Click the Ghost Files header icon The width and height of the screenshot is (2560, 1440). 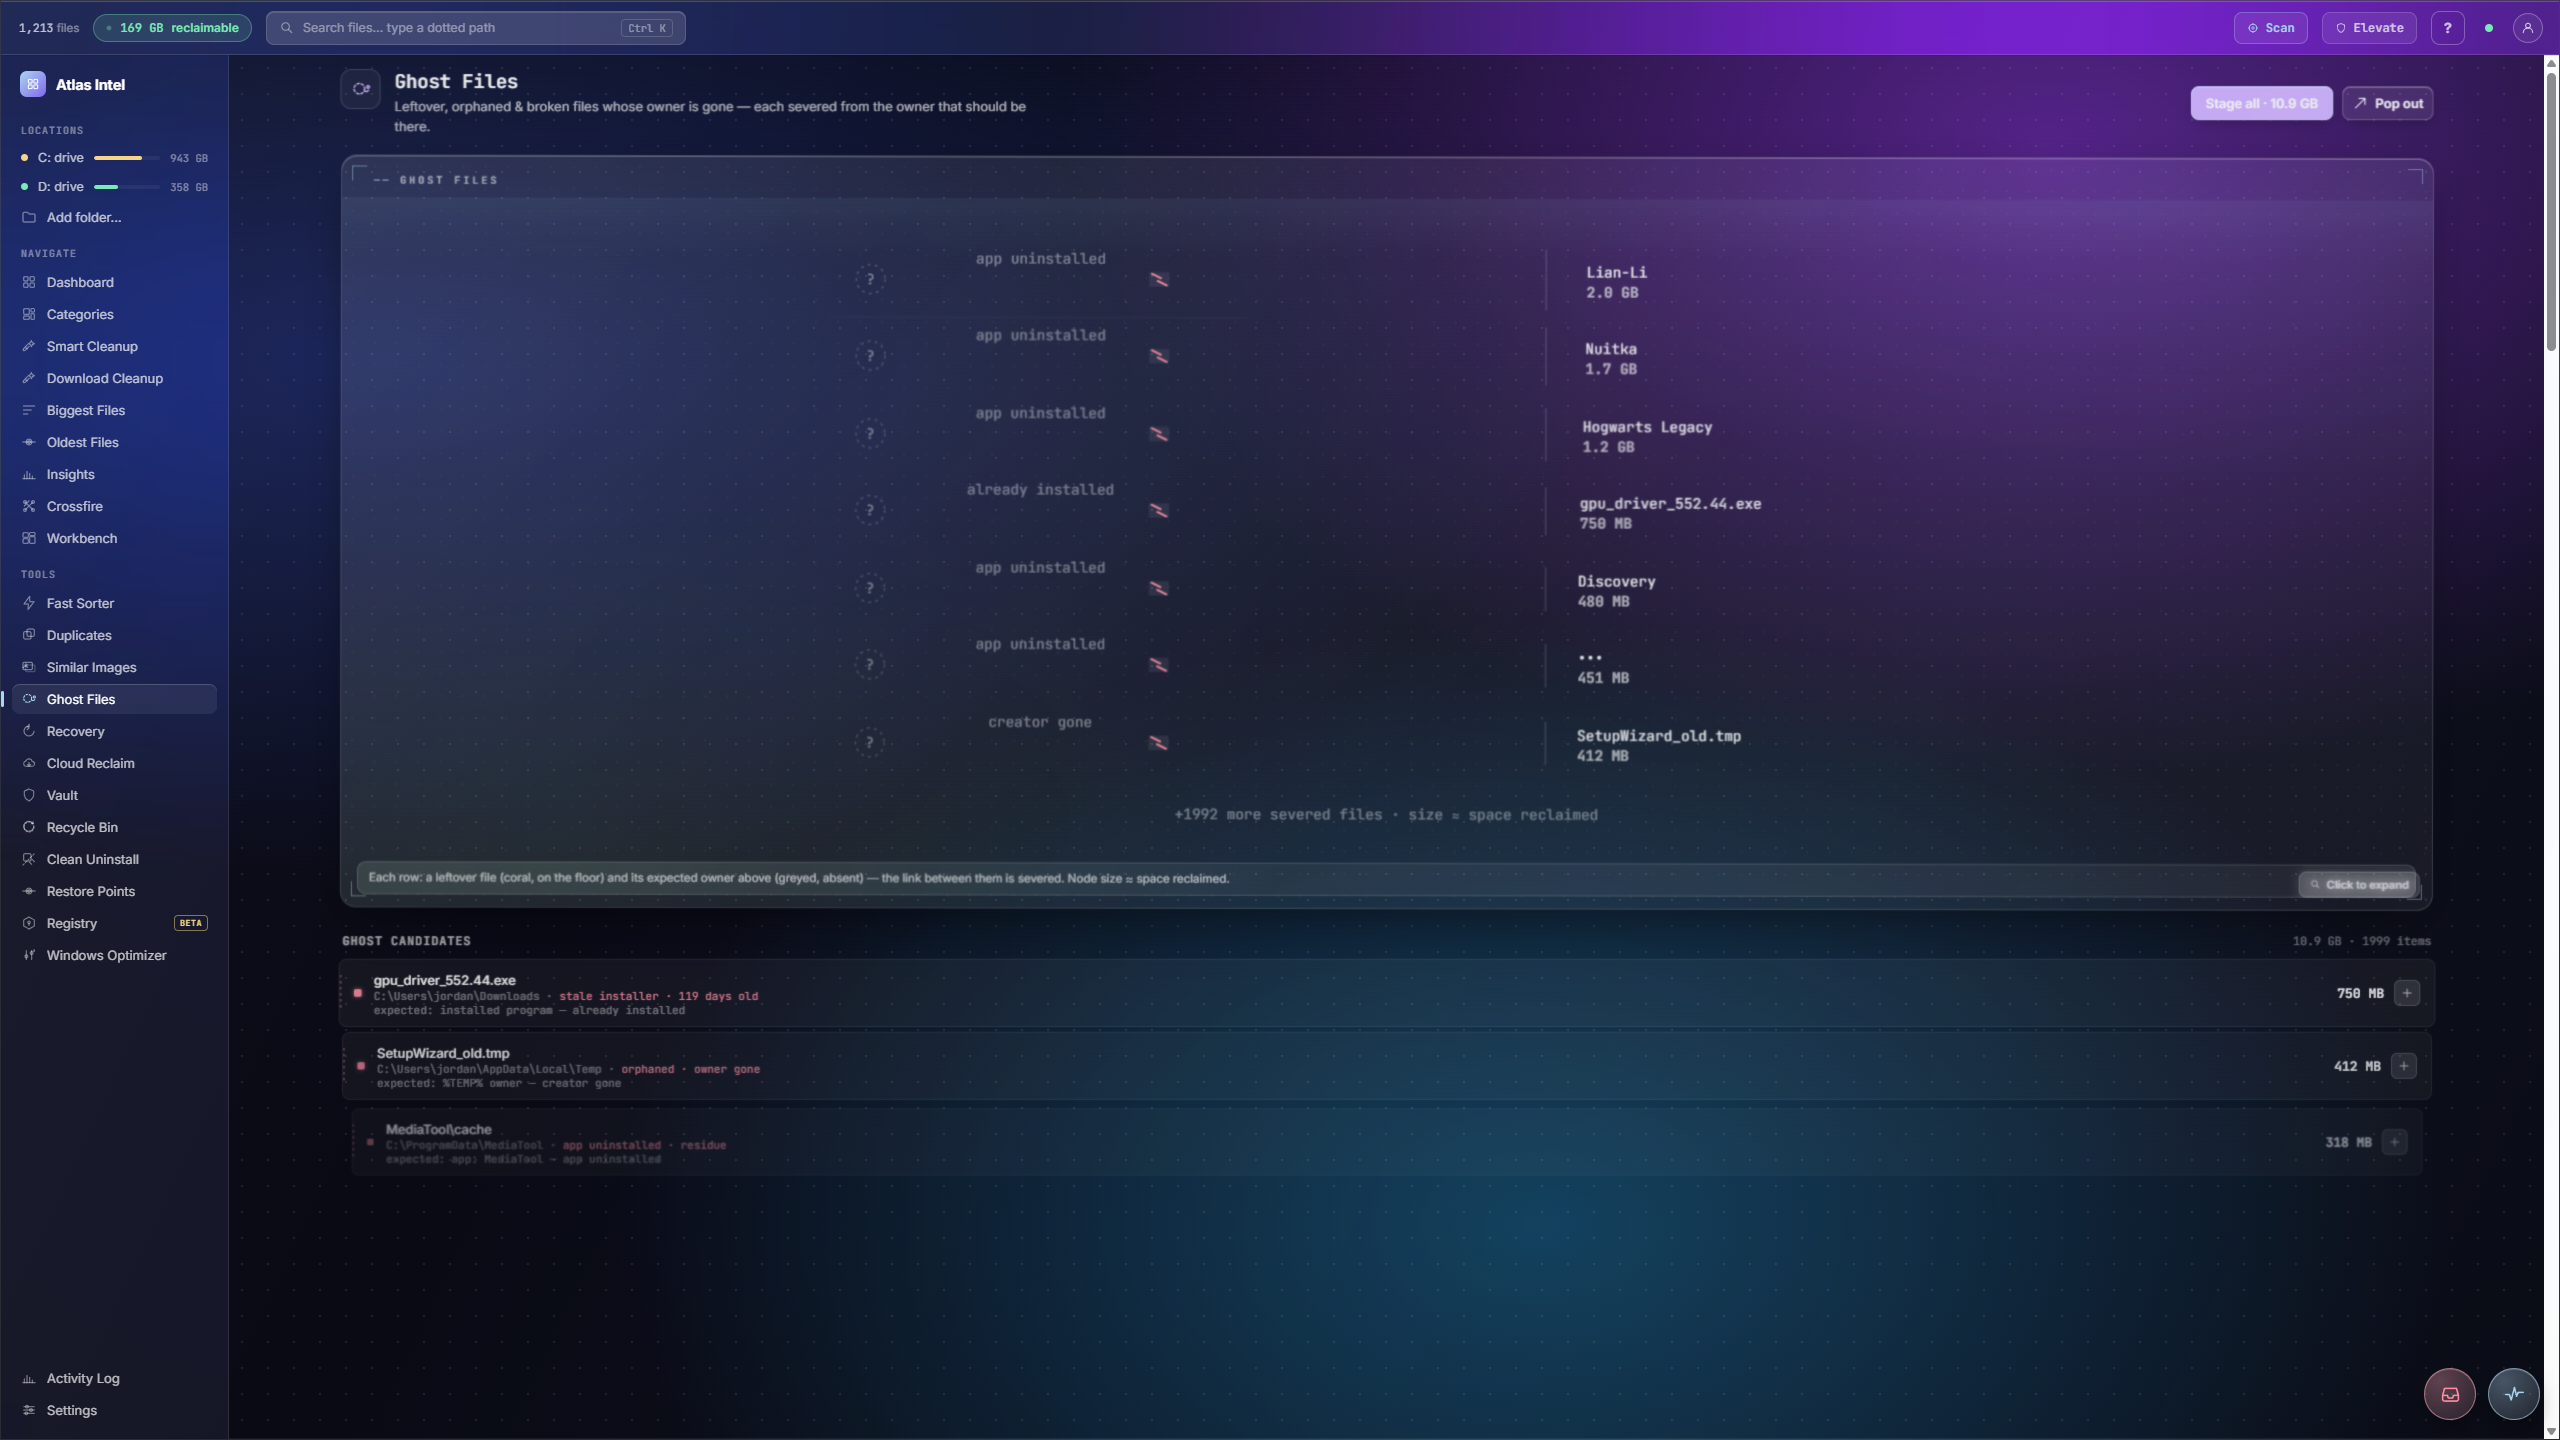click(360, 89)
